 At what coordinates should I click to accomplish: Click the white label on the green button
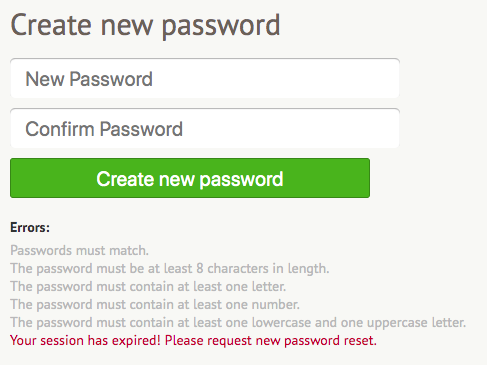190,179
